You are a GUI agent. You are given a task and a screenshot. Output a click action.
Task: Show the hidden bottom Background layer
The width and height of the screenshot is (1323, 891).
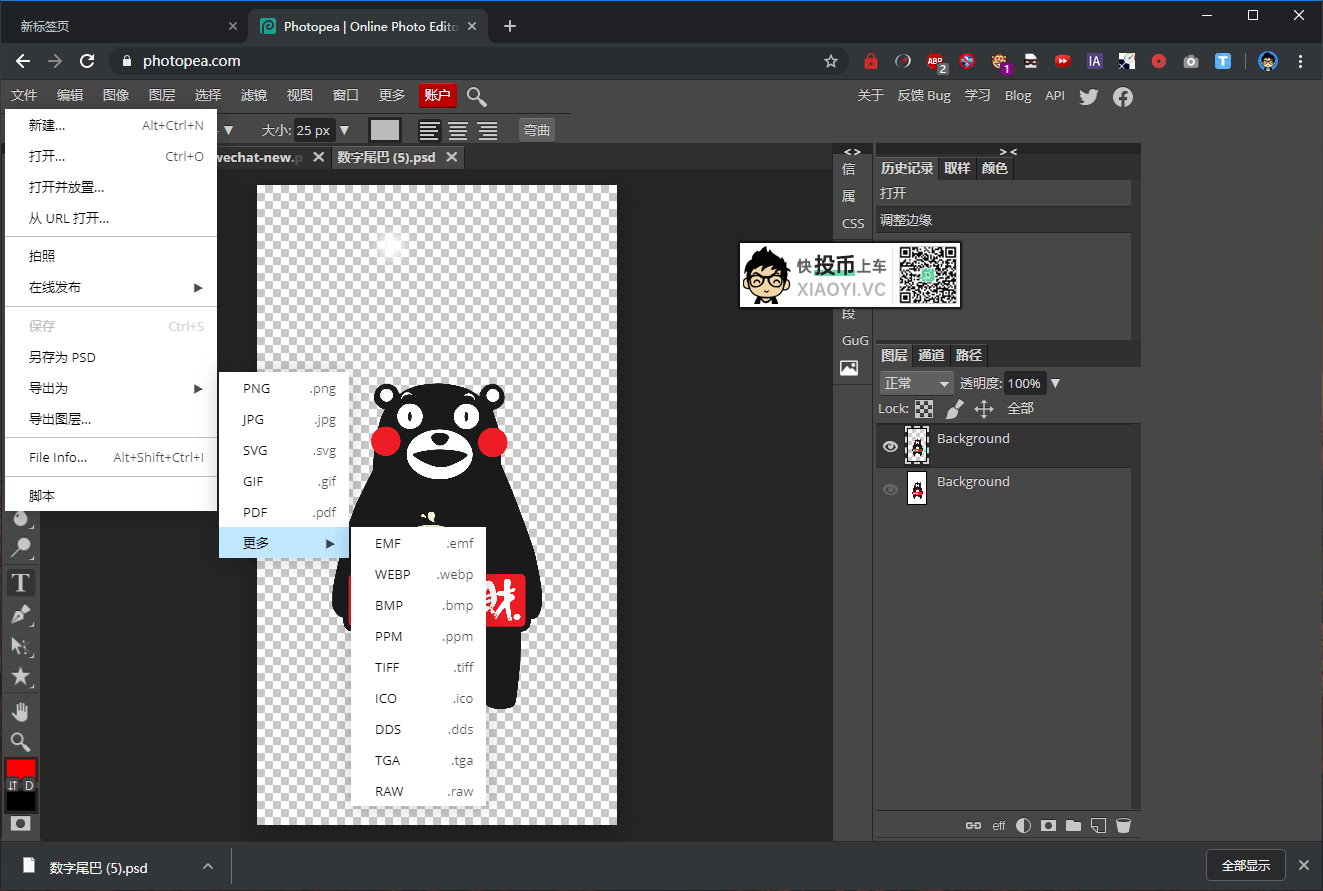pos(890,490)
